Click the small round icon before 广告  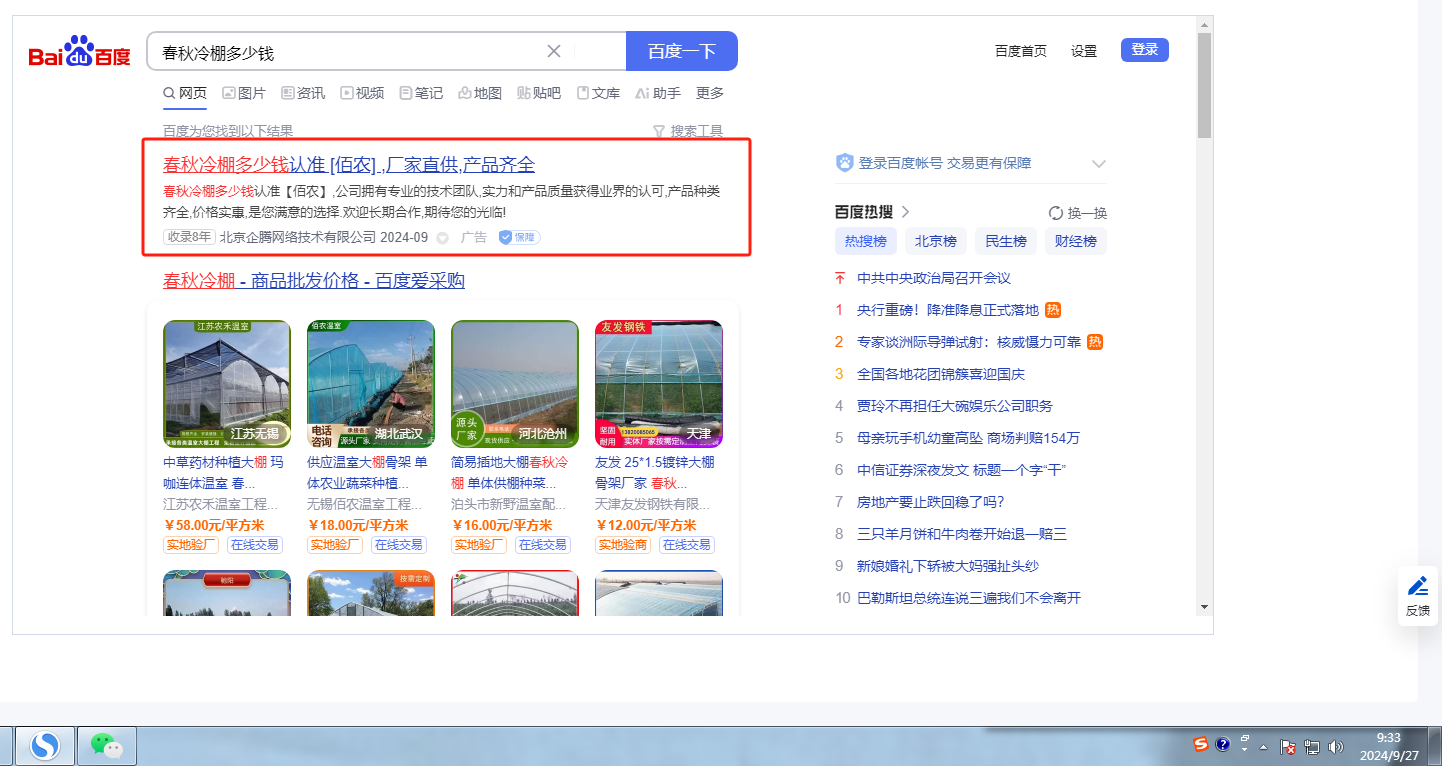click(443, 238)
